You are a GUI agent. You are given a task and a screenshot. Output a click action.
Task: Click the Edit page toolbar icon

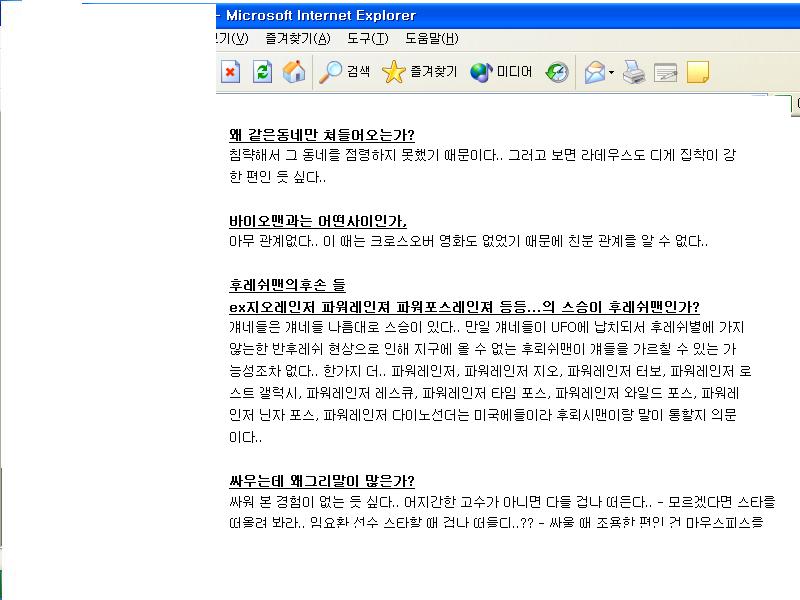pos(665,72)
